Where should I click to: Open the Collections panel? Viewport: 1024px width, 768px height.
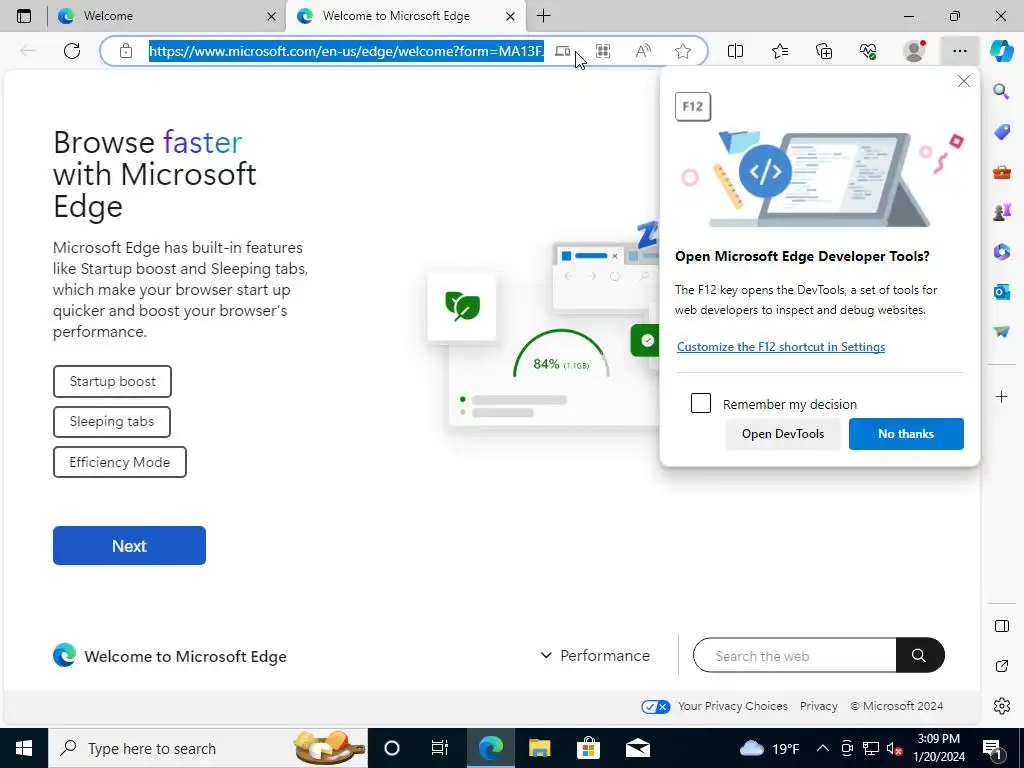tap(824, 51)
